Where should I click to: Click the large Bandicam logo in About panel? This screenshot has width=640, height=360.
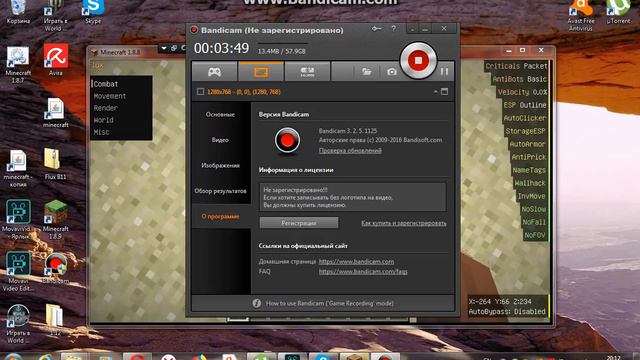point(287,140)
